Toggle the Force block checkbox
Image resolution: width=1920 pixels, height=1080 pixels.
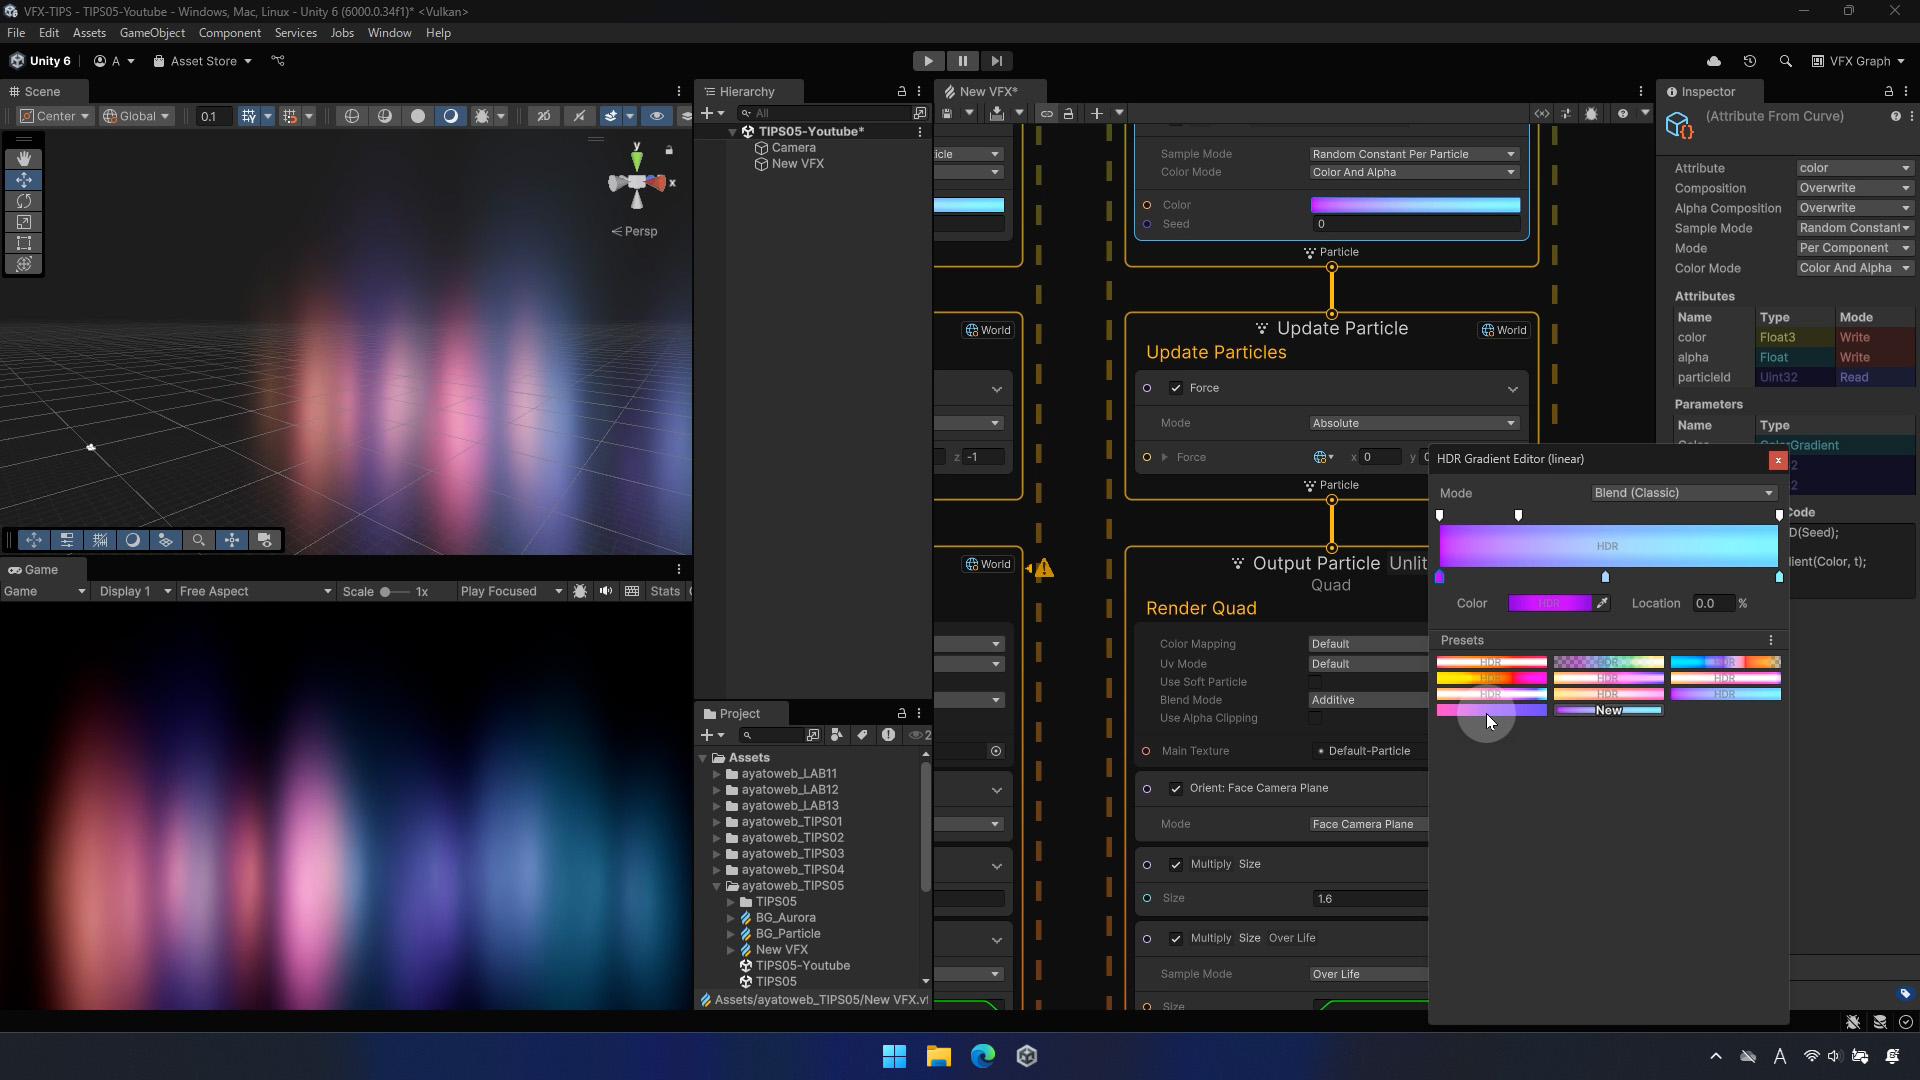point(1176,388)
